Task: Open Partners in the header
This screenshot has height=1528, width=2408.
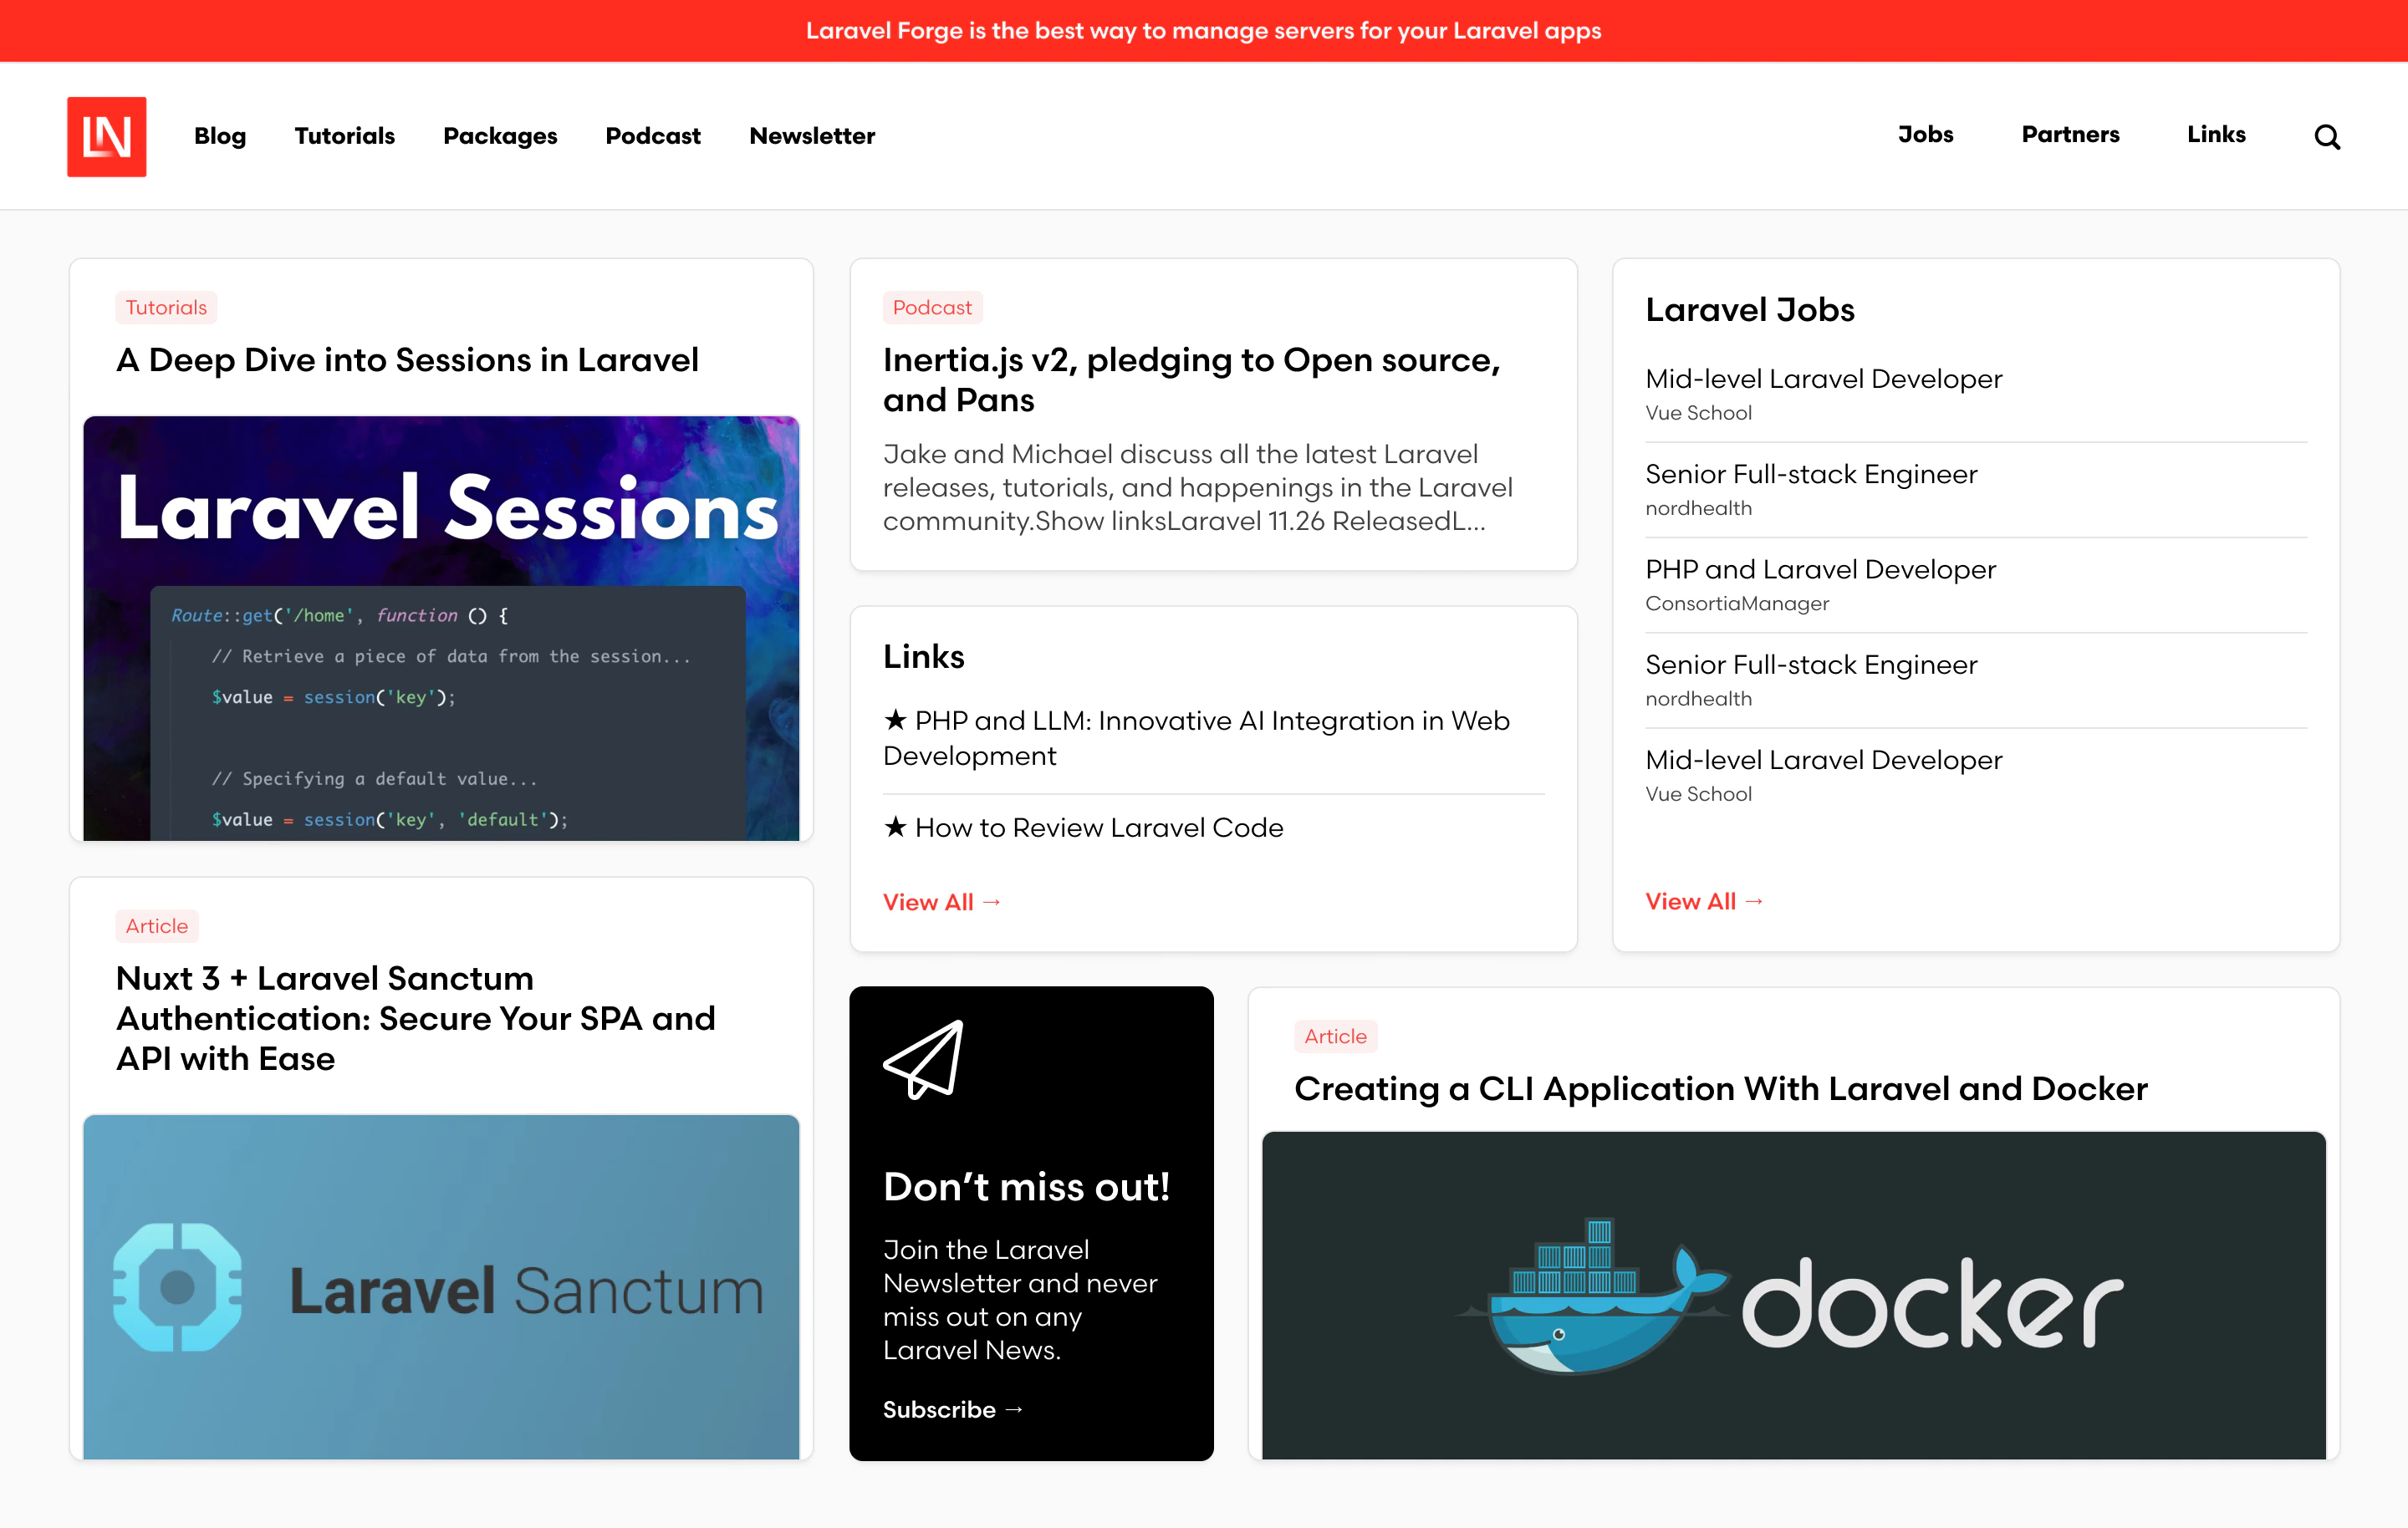Action: (2070, 134)
